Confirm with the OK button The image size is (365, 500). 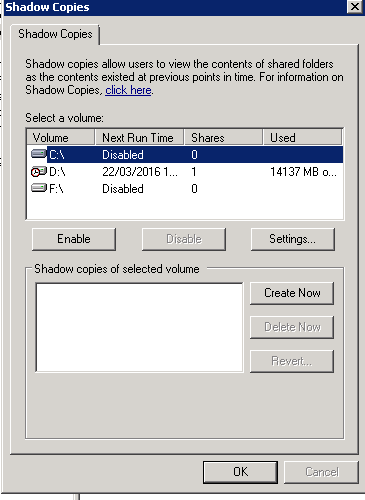click(240, 472)
